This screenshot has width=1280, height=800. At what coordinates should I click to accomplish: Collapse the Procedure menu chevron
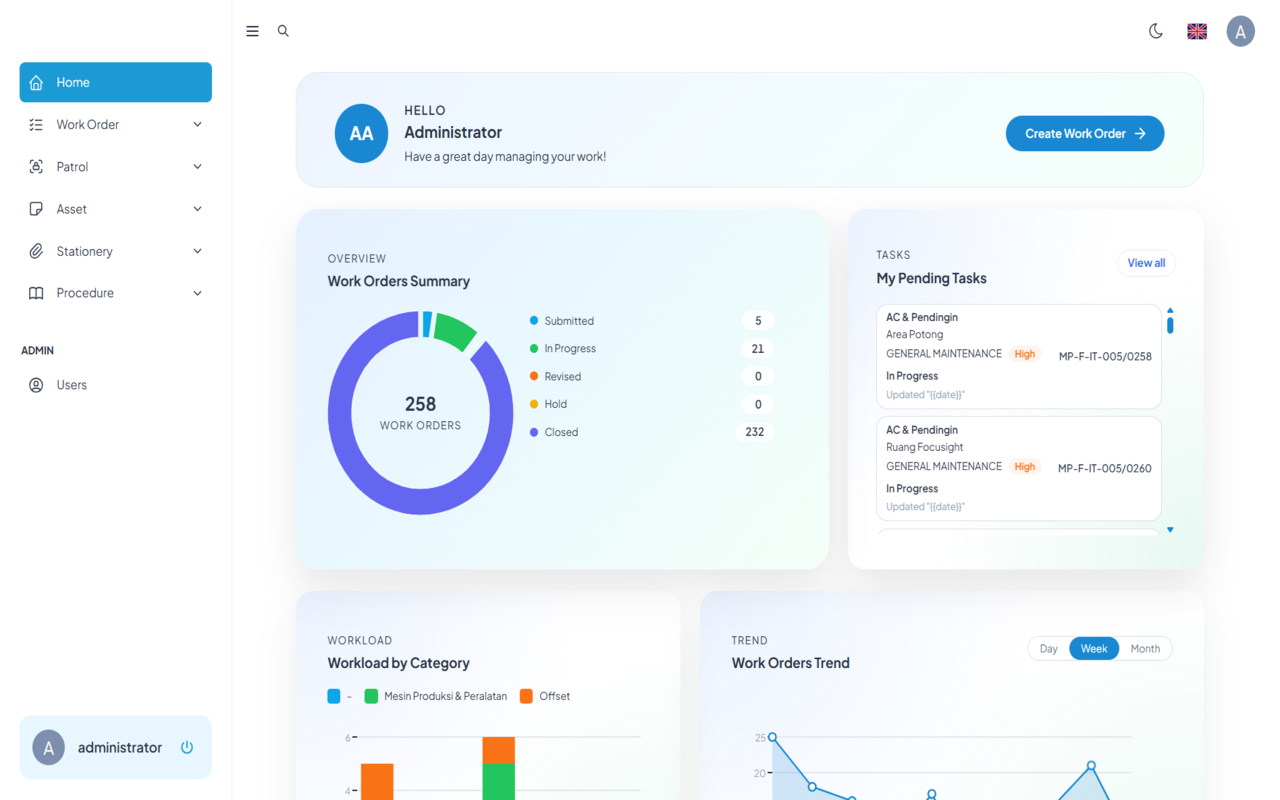point(196,292)
